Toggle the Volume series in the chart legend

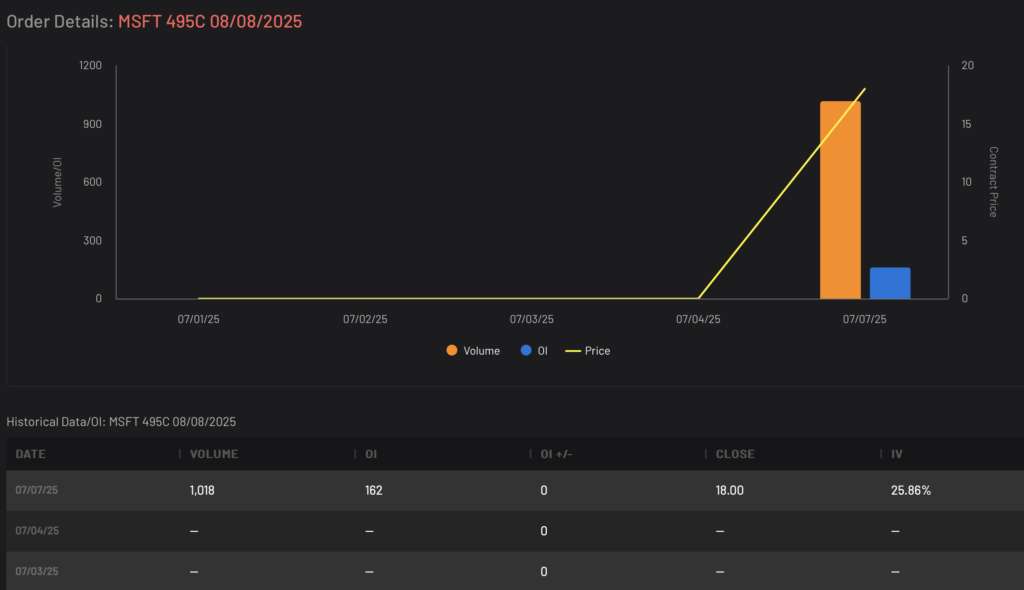473,351
